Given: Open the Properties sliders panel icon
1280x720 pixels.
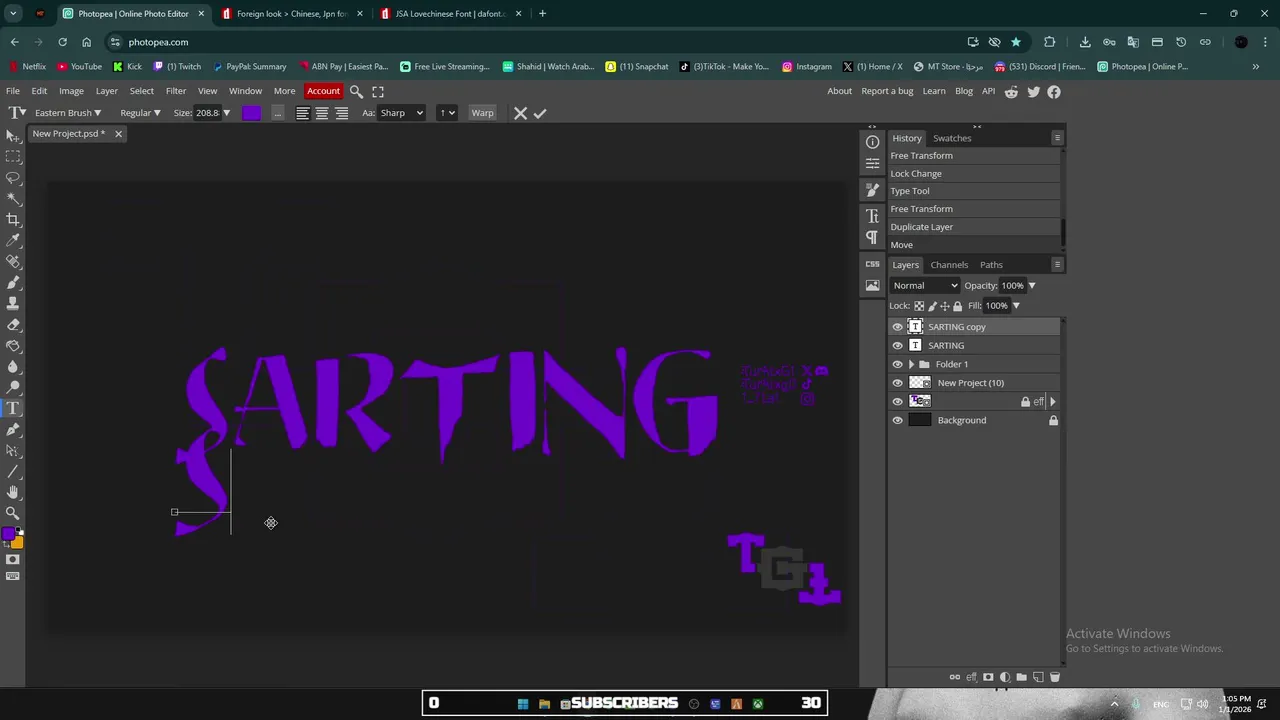Looking at the screenshot, I should click(x=872, y=164).
